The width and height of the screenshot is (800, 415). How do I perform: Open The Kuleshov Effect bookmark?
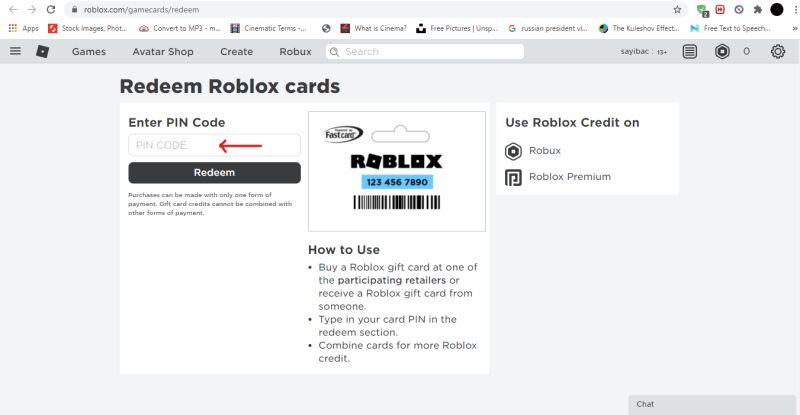pyautogui.click(x=639, y=29)
